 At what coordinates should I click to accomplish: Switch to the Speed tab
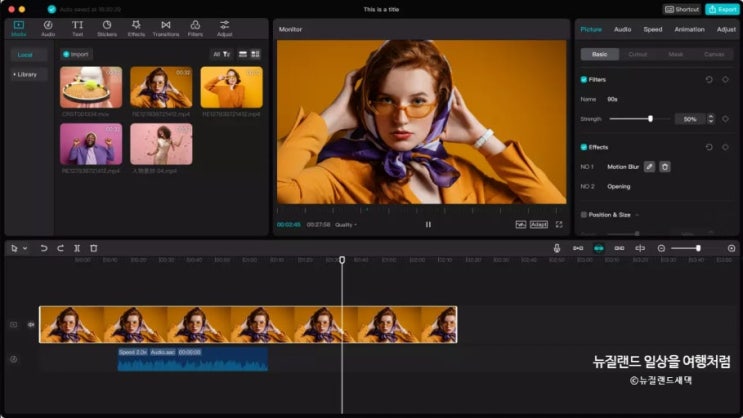[x=652, y=30]
